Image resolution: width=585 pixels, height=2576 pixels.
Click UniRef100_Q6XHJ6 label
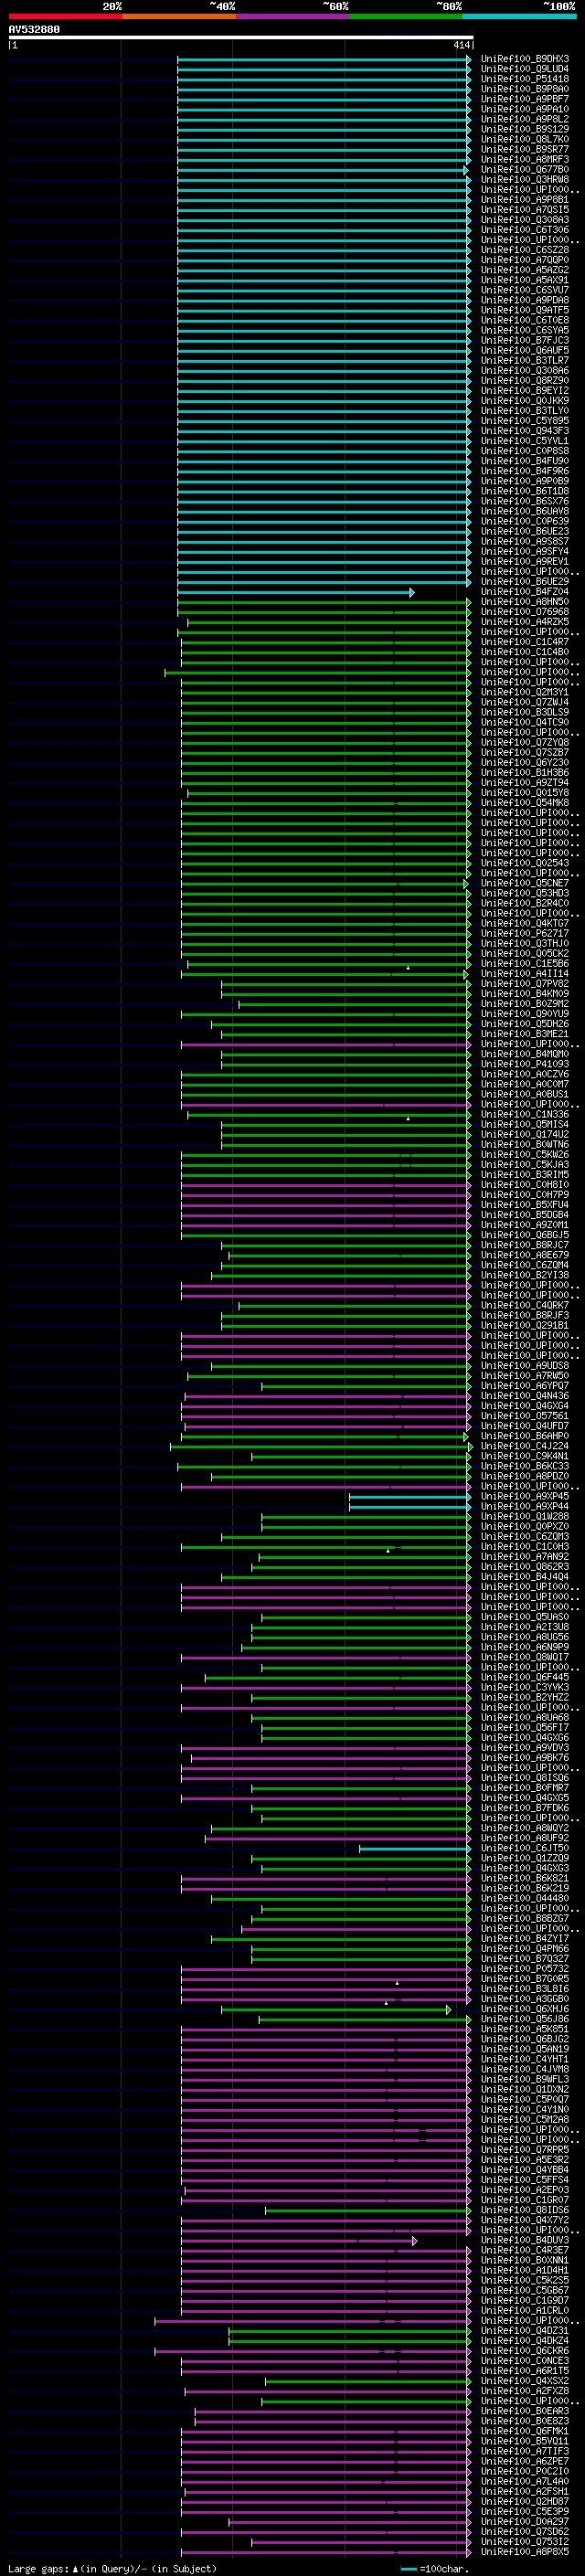[525, 2009]
